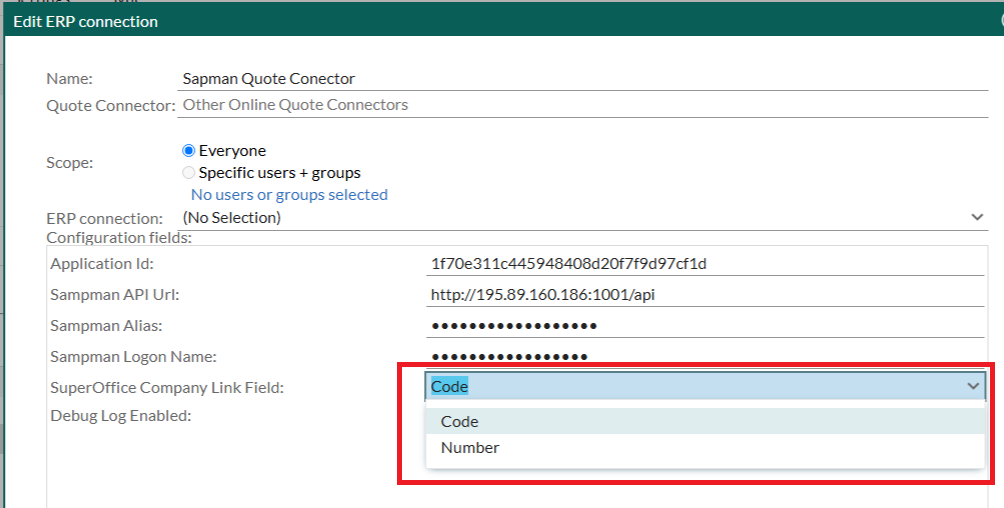
Task: Click the Debug Log Enabled label
Action: pos(121,416)
